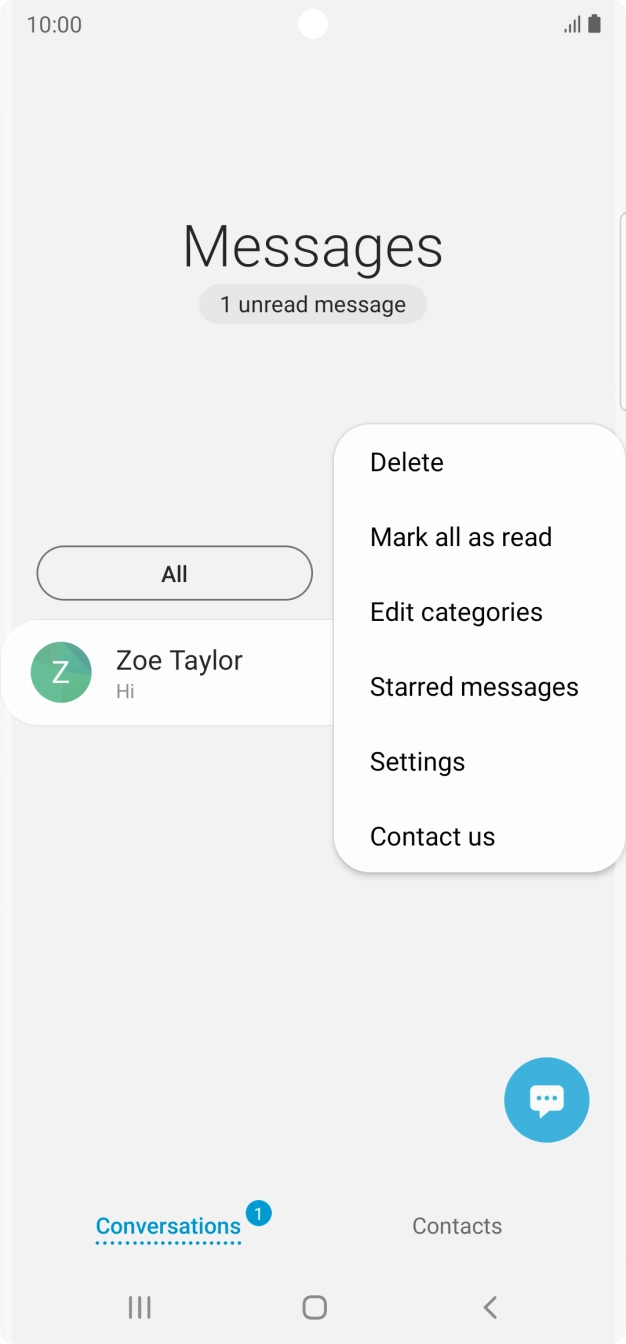The image size is (626, 1344).
Task: Select Contact us menu entry
Action: click(432, 837)
